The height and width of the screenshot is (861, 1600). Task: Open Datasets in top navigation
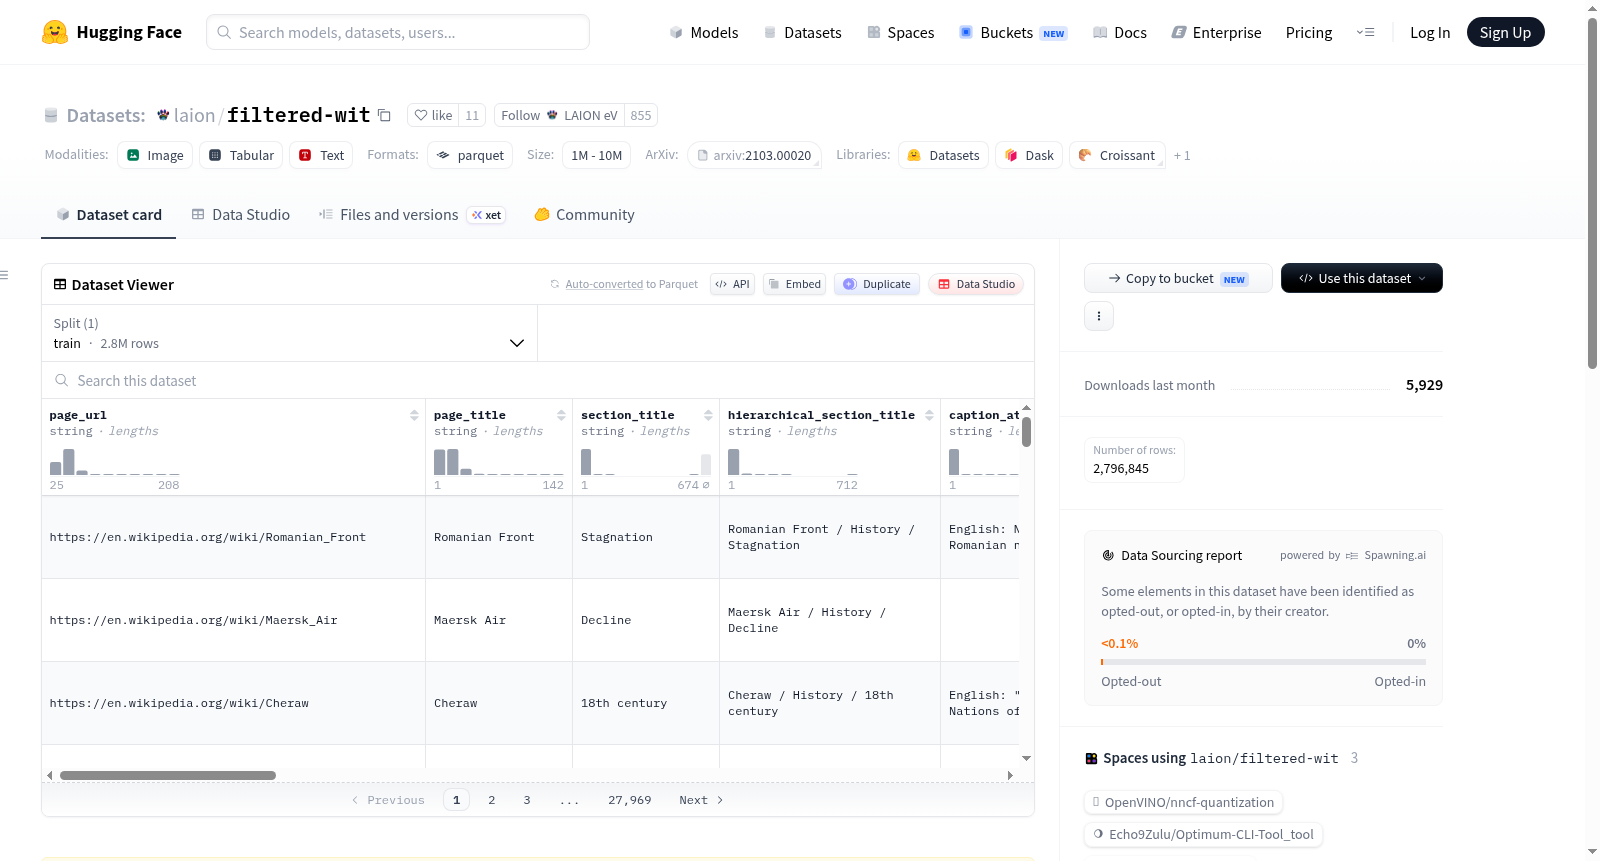[x=802, y=33]
